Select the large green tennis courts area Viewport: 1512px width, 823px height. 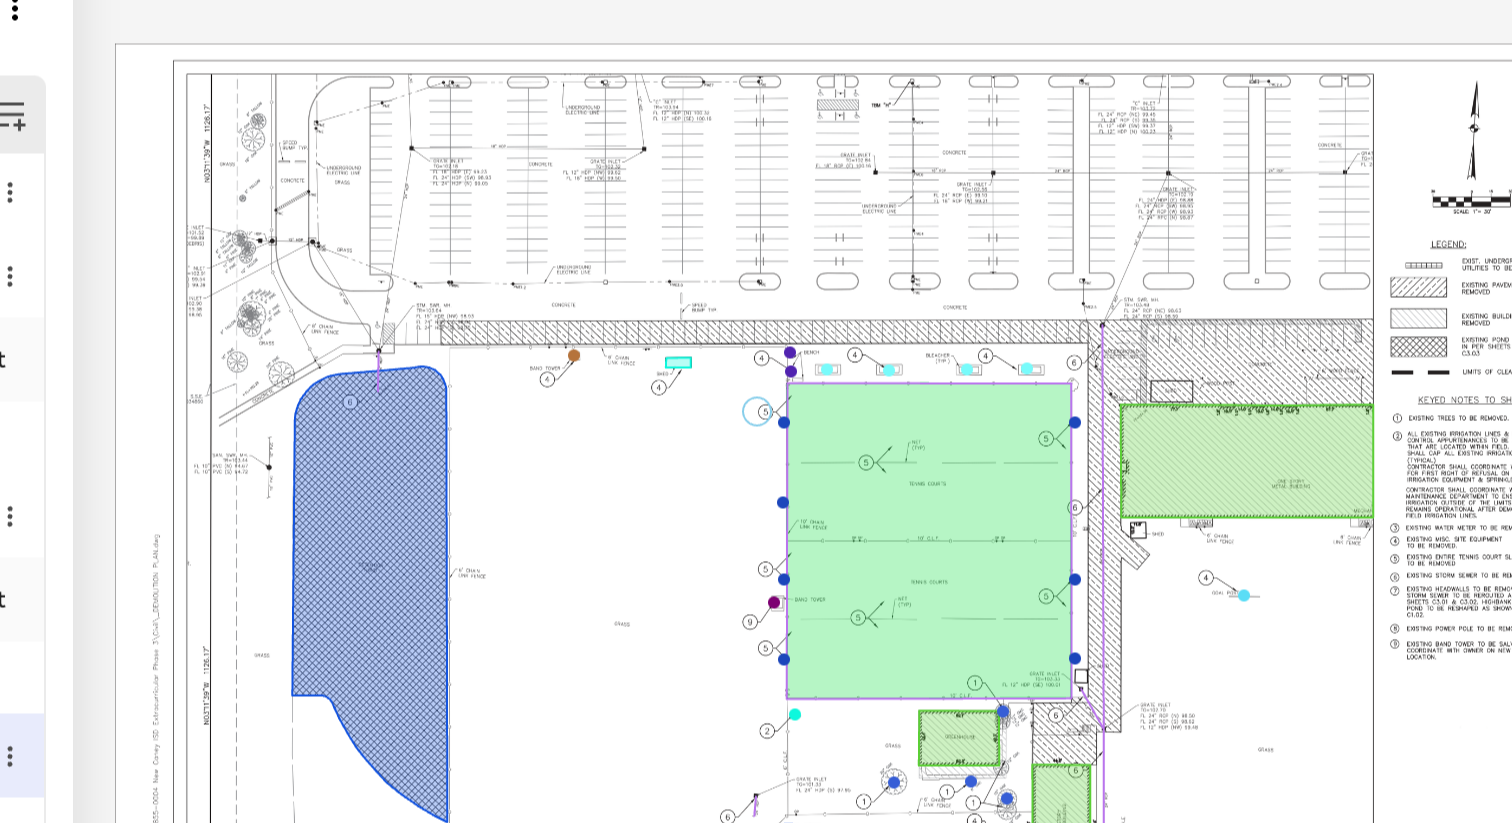click(929, 540)
